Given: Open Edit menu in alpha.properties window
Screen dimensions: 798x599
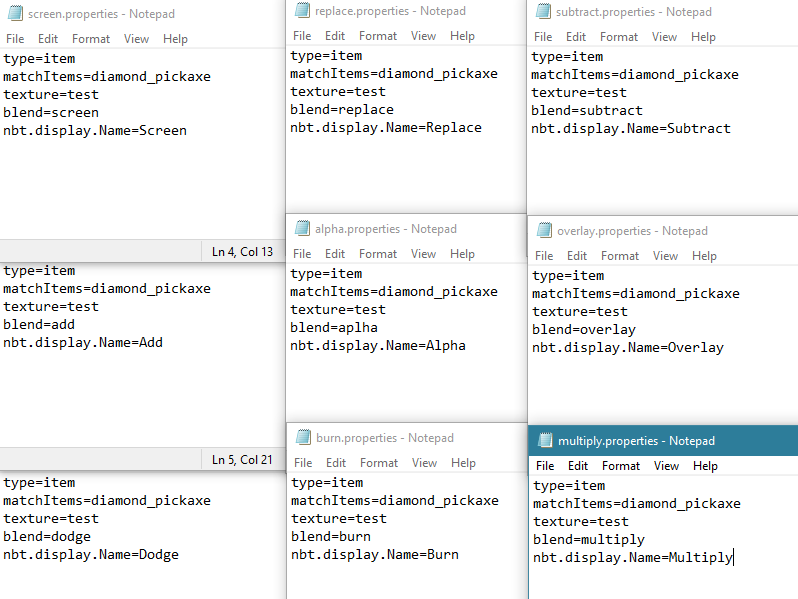Looking at the screenshot, I should coord(335,253).
